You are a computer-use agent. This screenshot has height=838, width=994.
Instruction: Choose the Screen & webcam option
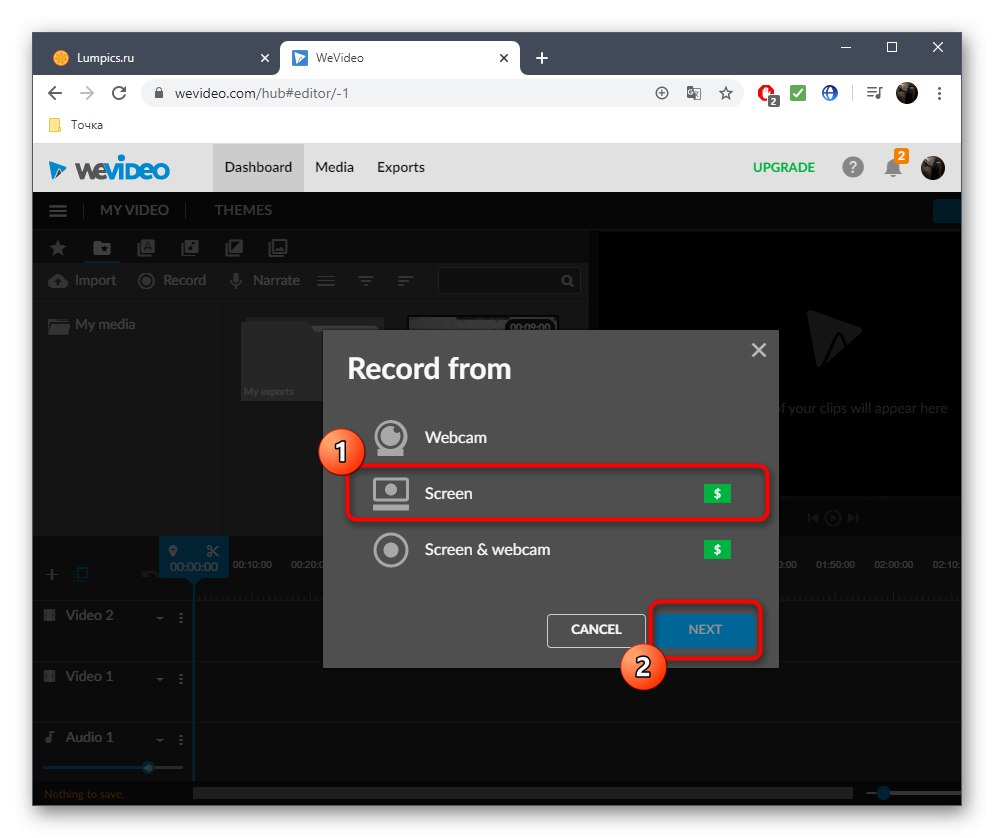(489, 549)
